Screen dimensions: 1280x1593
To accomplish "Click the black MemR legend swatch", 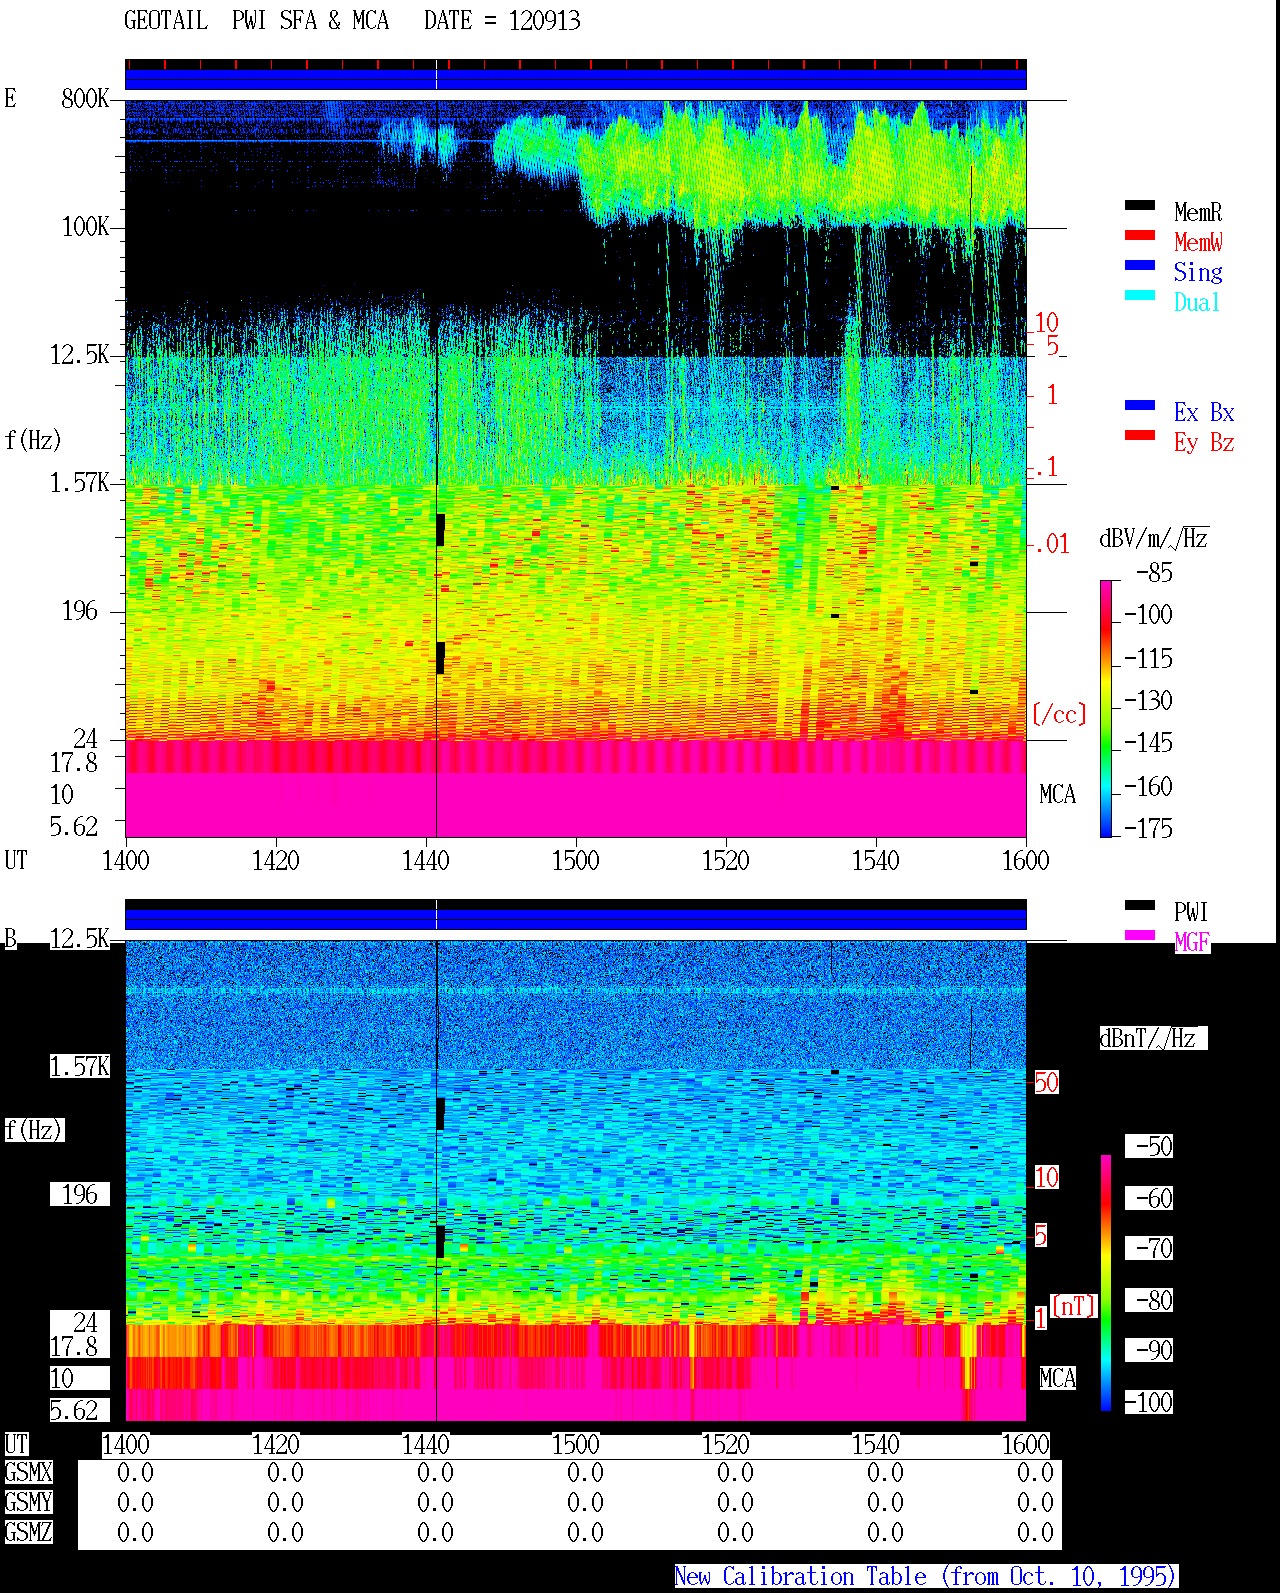I will tap(1139, 205).
